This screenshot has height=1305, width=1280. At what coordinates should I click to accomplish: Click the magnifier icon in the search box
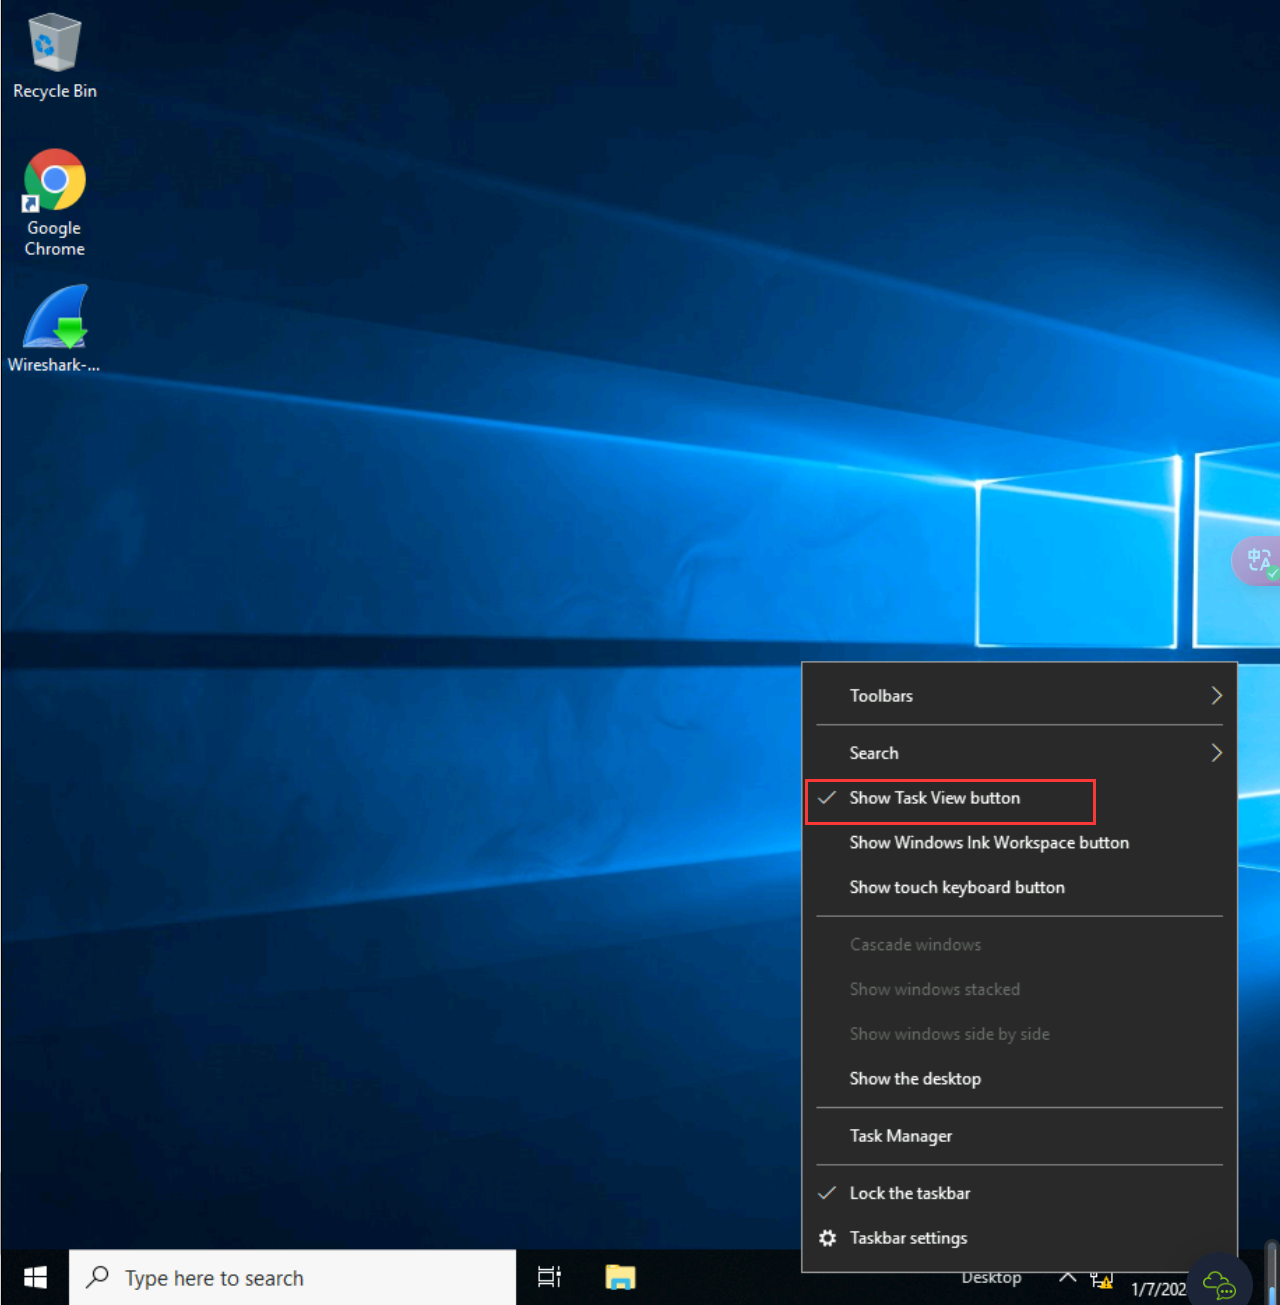(x=98, y=1277)
